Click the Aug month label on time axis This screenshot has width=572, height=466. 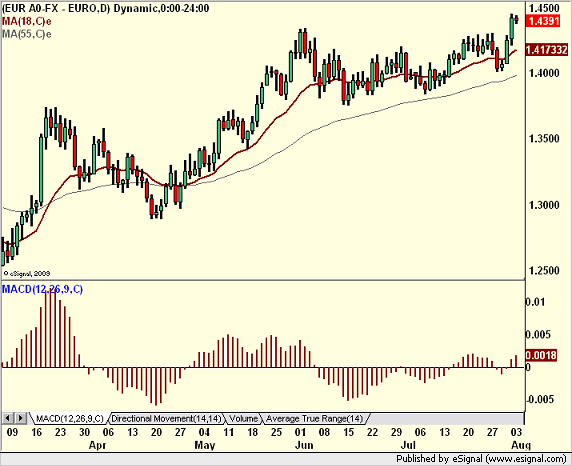(x=521, y=445)
